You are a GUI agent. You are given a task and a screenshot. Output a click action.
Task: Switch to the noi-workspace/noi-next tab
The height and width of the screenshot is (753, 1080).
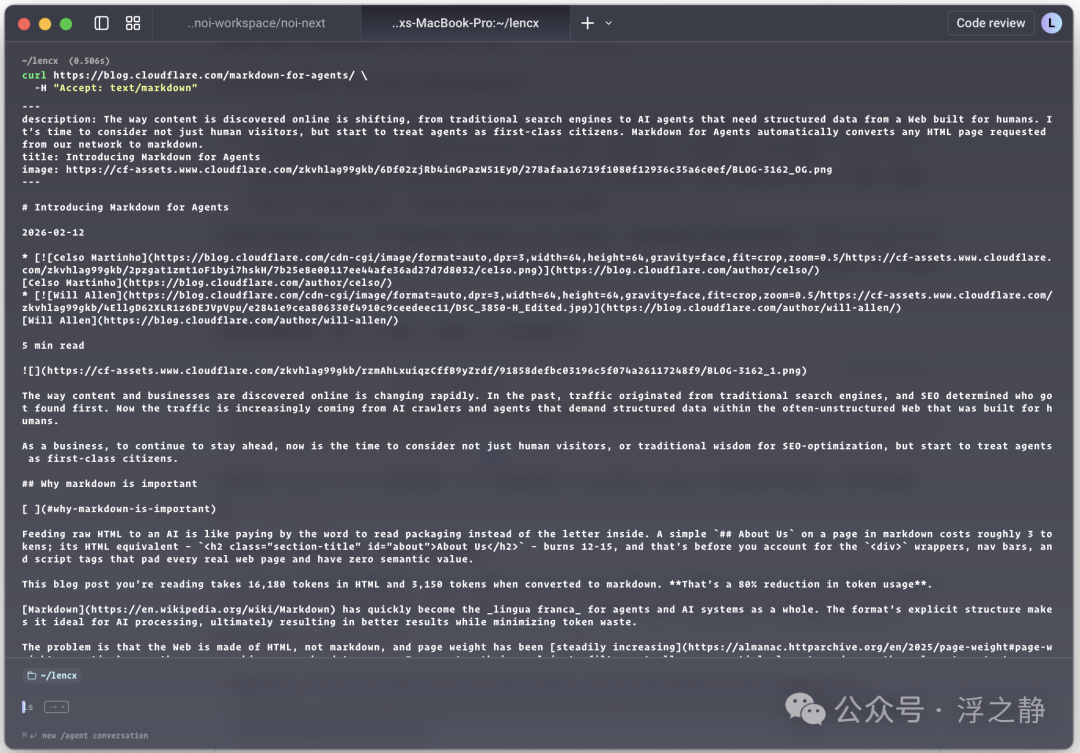click(x=256, y=23)
